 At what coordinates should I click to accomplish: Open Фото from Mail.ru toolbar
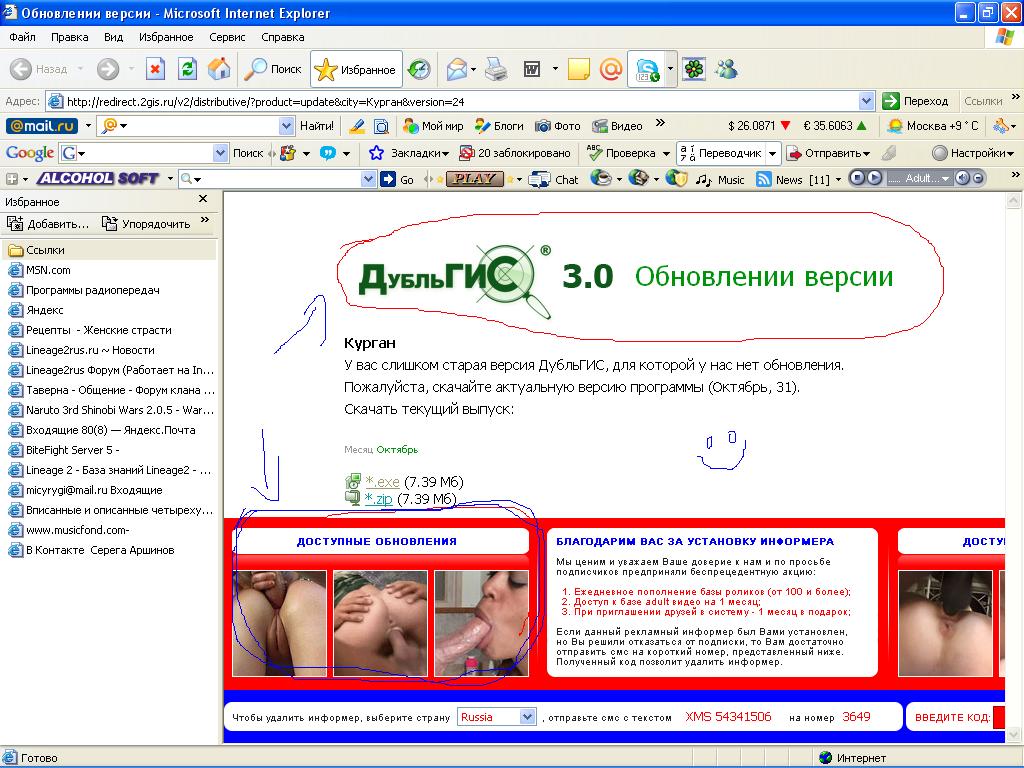point(558,126)
